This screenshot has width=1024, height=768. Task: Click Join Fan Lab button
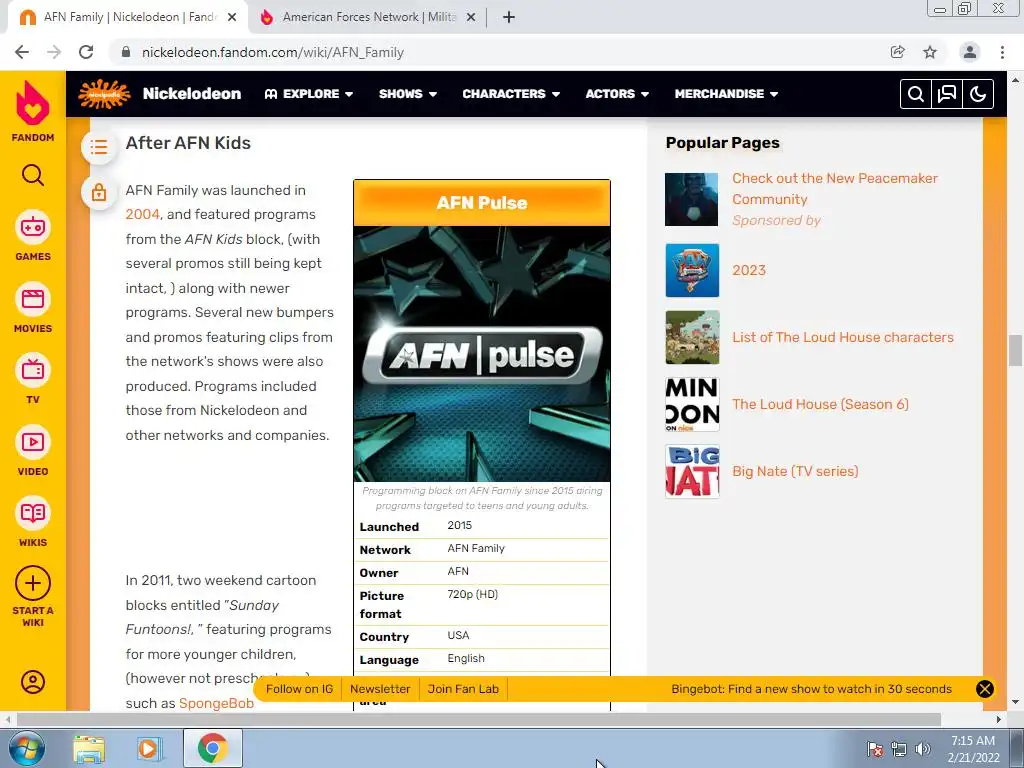[463, 689]
